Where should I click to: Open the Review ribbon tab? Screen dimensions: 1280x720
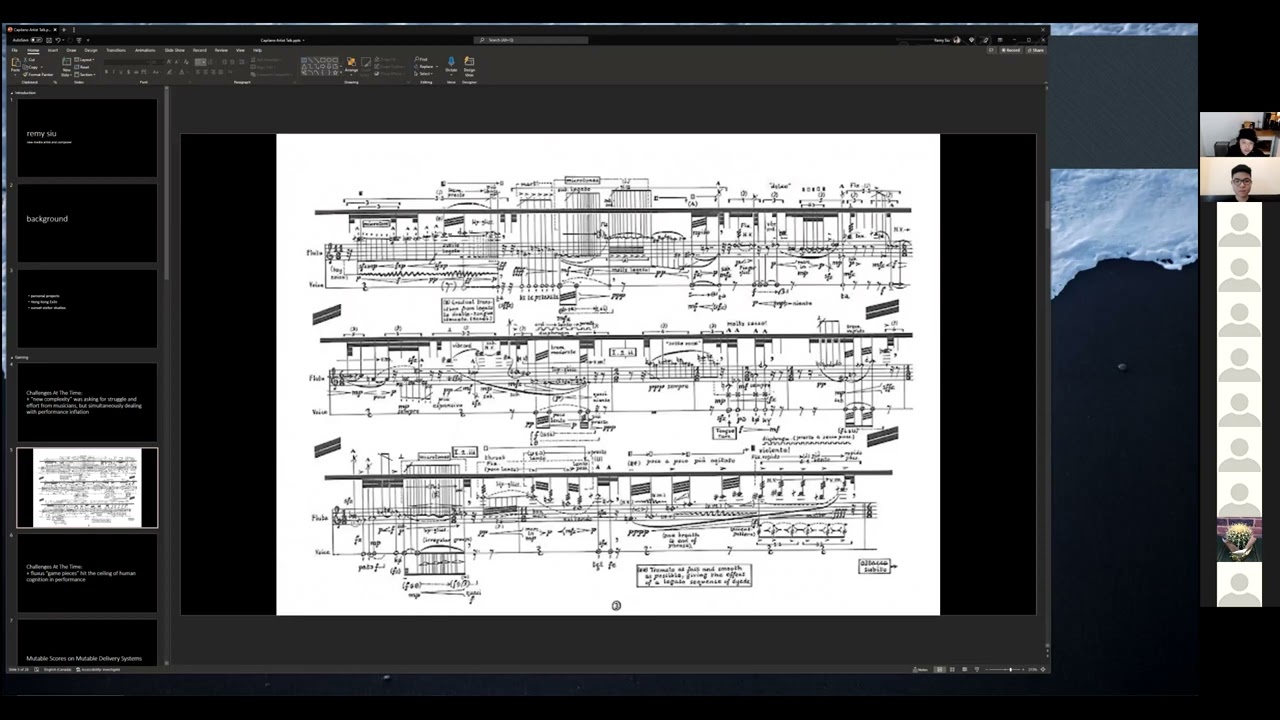click(221, 50)
